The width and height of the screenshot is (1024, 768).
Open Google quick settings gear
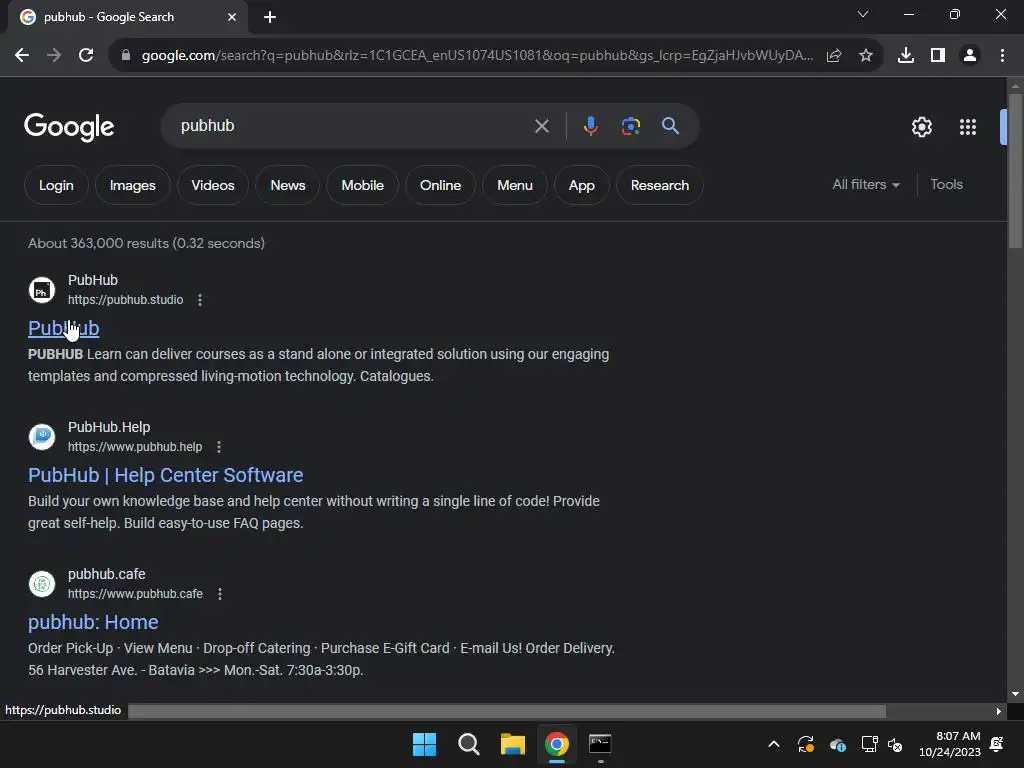pos(921,127)
